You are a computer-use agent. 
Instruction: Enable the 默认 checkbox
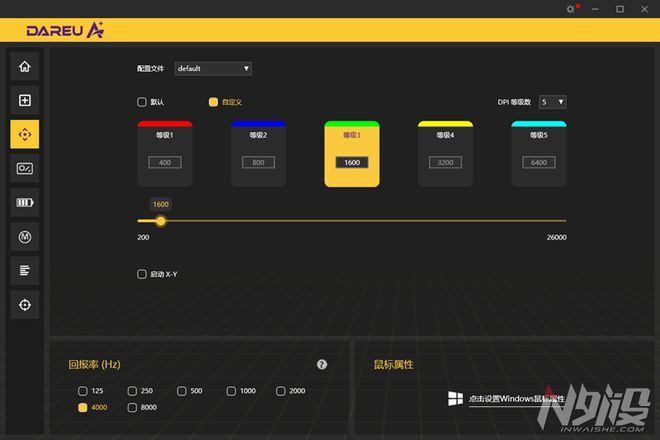[142, 102]
